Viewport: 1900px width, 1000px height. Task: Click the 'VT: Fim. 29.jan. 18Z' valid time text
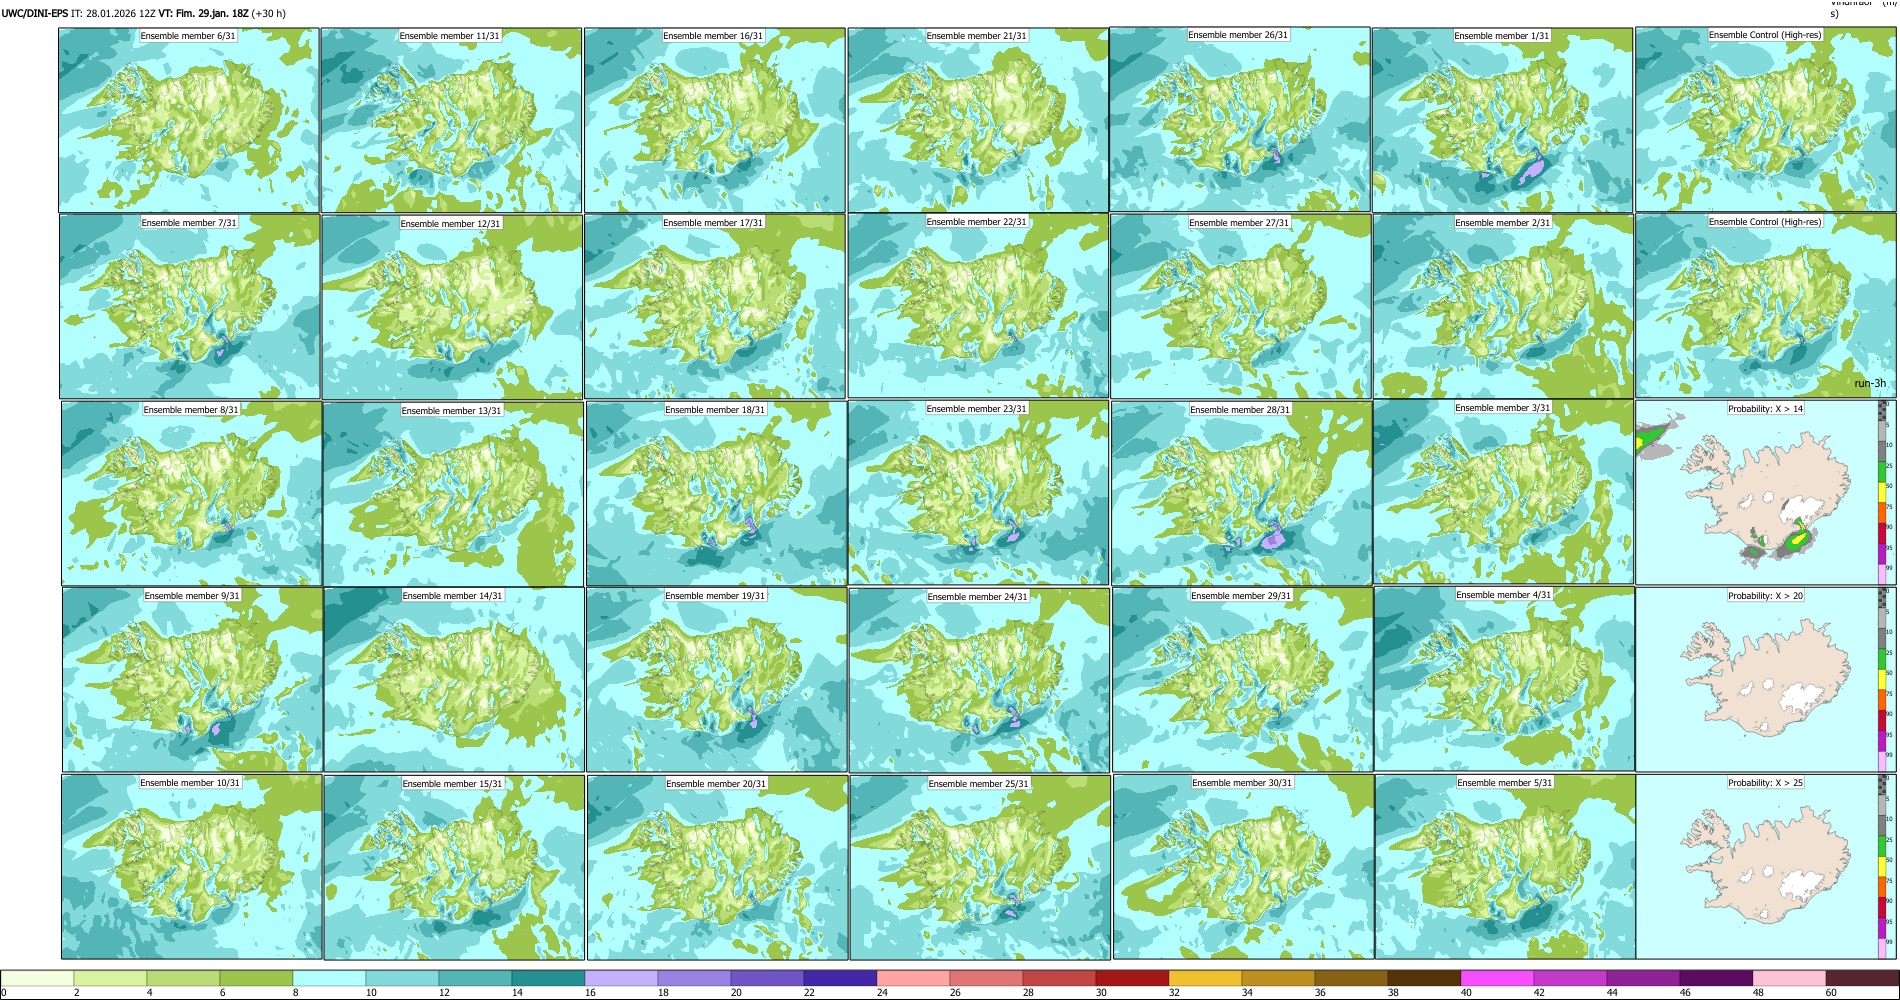click(x=203, y=14)
